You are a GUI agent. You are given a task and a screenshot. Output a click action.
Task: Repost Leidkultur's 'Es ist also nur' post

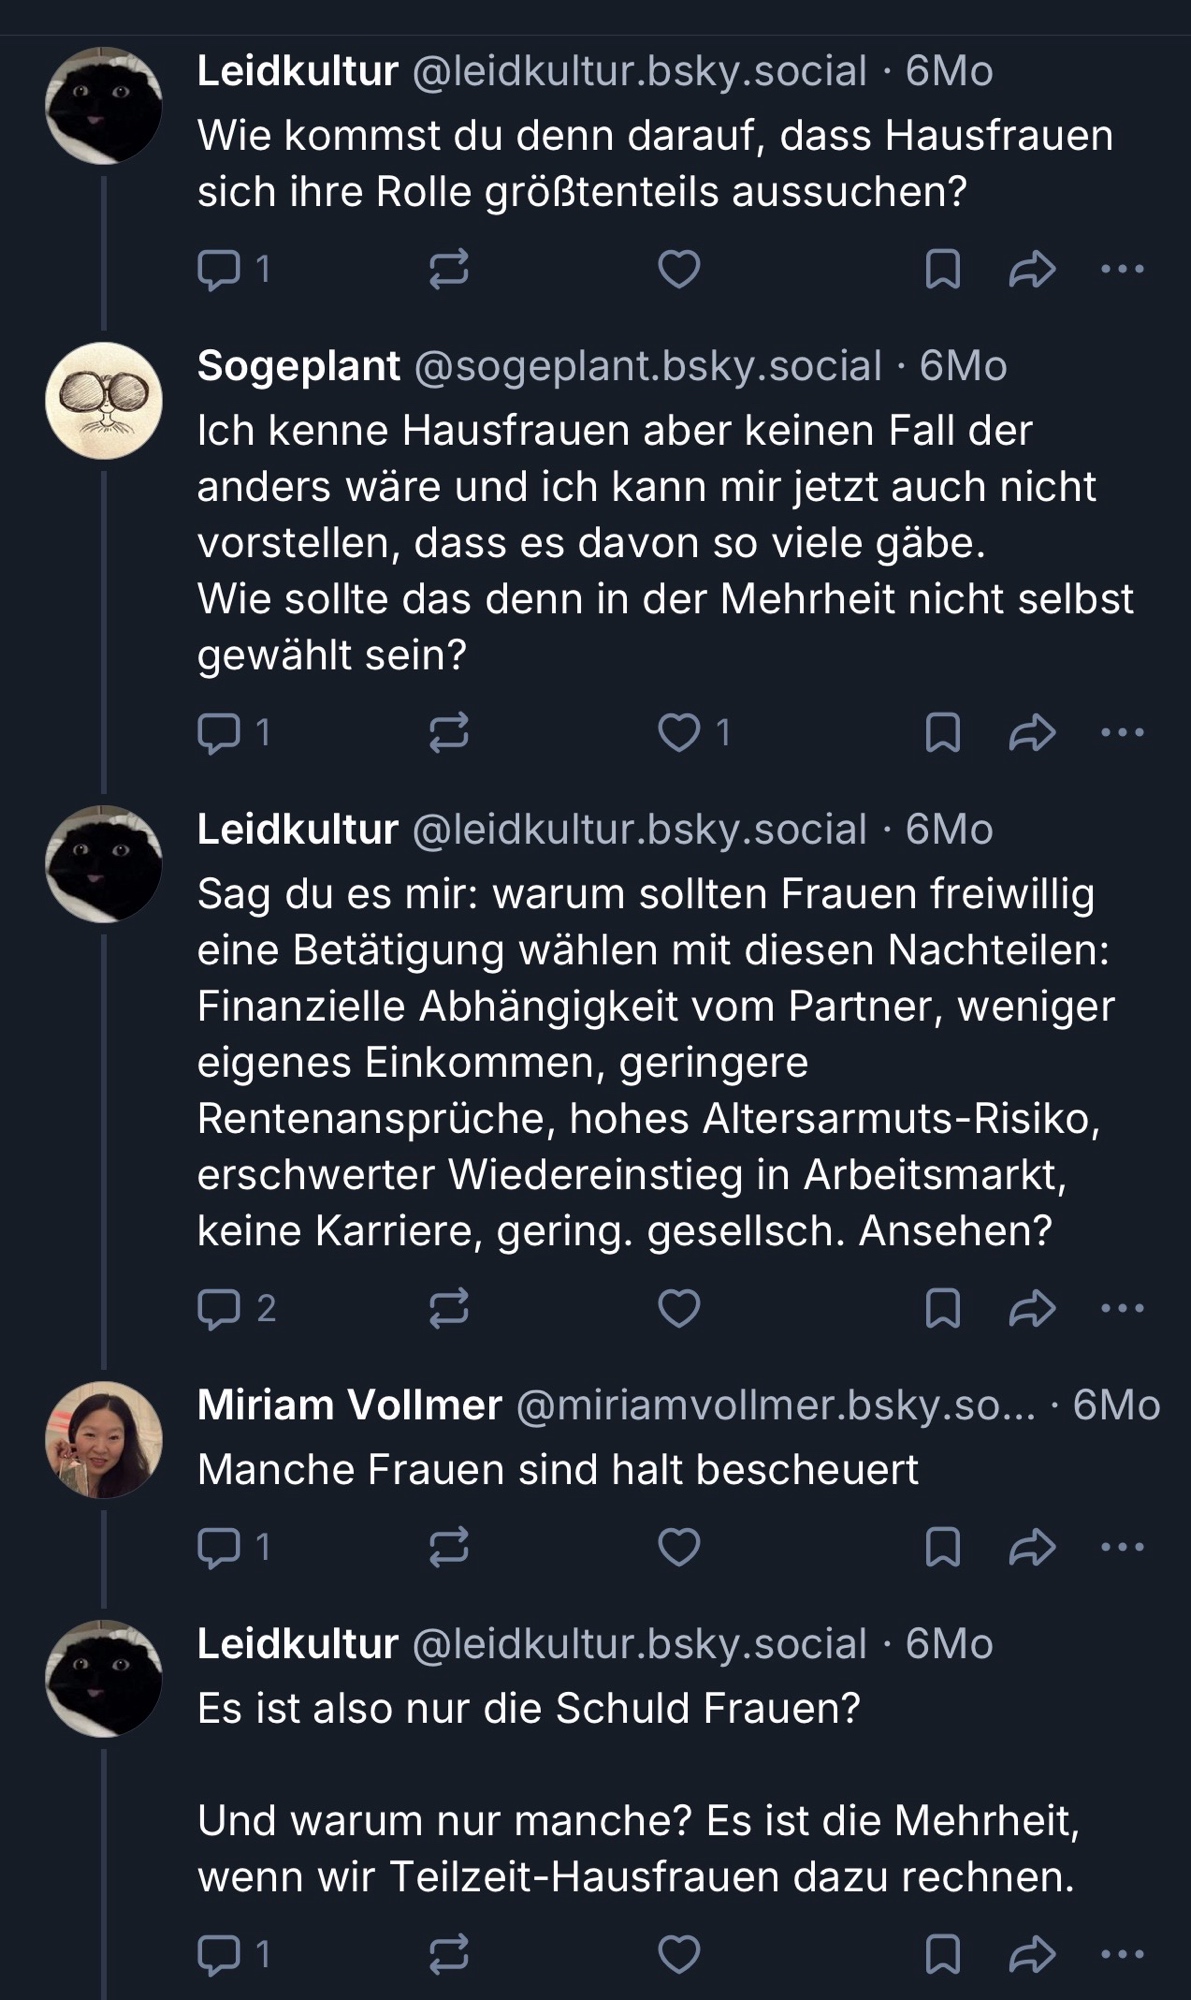point(449,1954)
